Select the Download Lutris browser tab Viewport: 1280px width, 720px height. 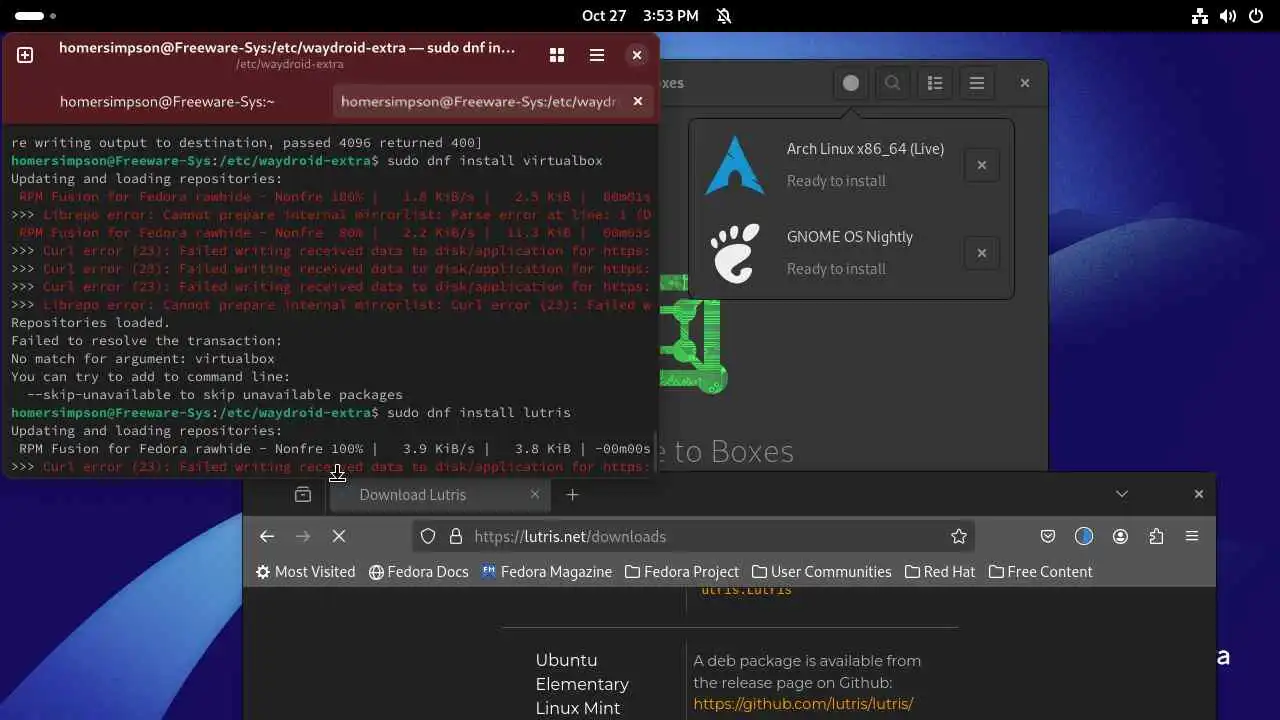tap(440, 495)
